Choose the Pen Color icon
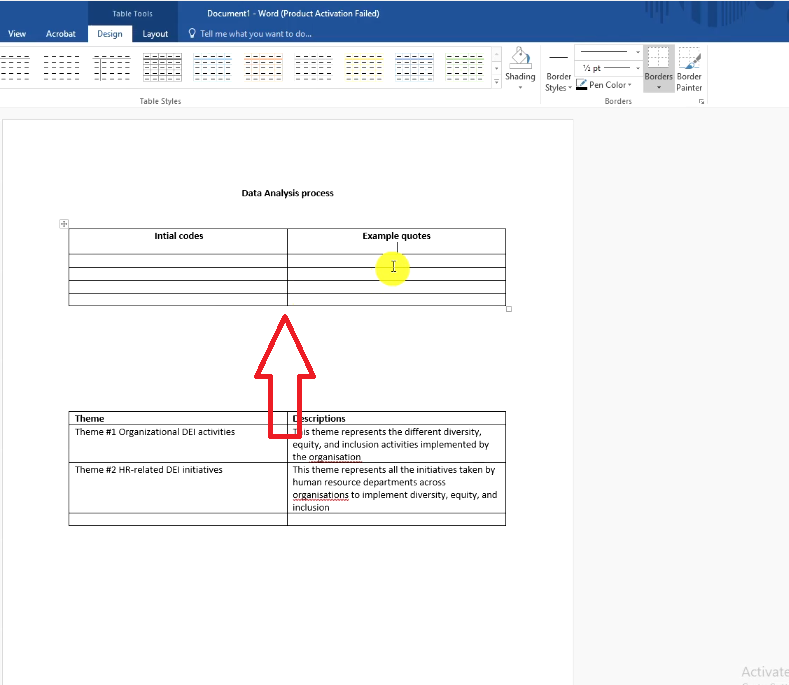Screen dimensions: 789x685 coord(581,85)
